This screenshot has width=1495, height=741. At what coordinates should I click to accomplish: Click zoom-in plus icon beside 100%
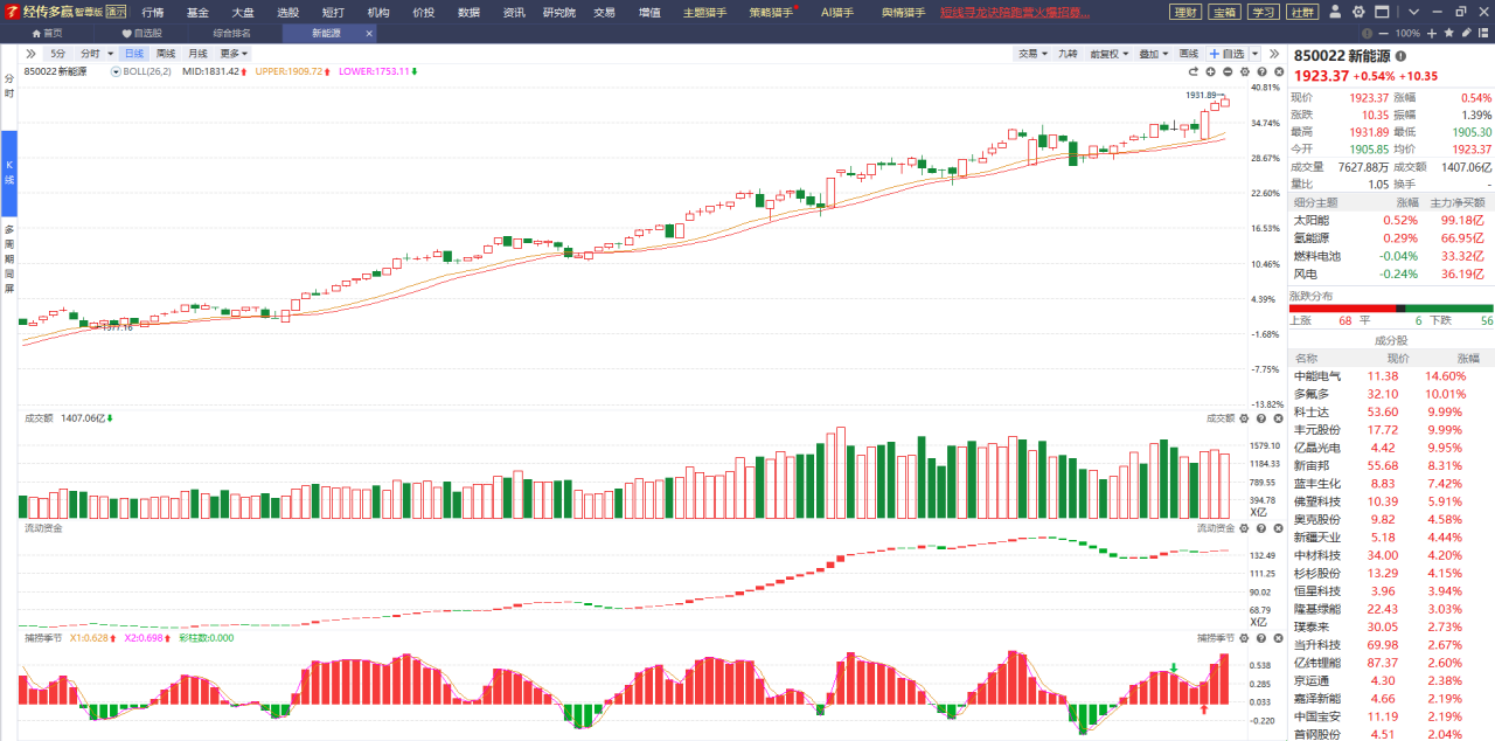pos(1432,33)
